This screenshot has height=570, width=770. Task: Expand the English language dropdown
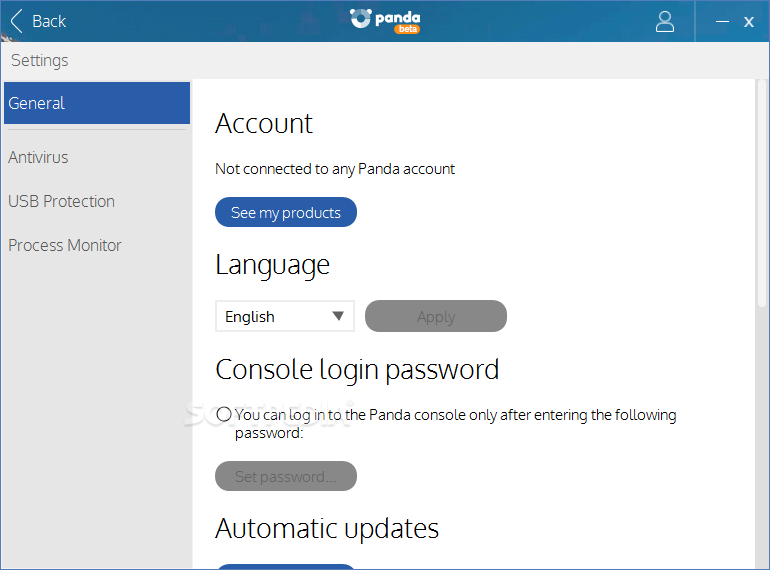285,316
